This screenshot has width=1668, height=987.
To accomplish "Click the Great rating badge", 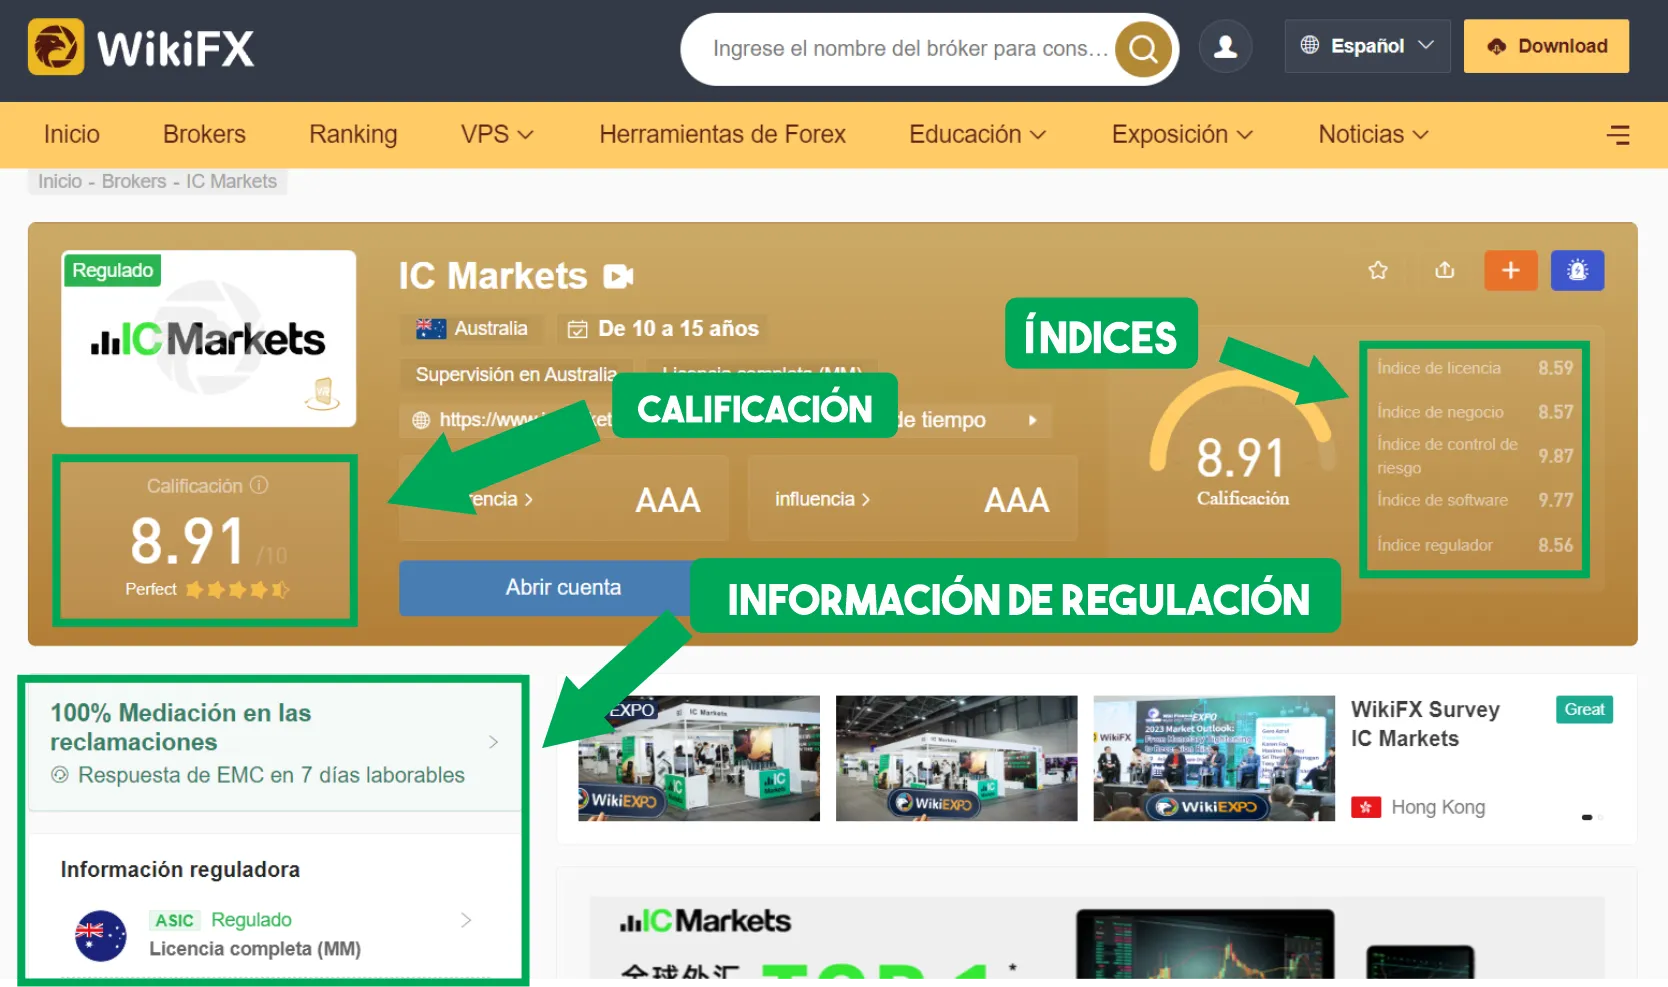I will (1584, 709).
